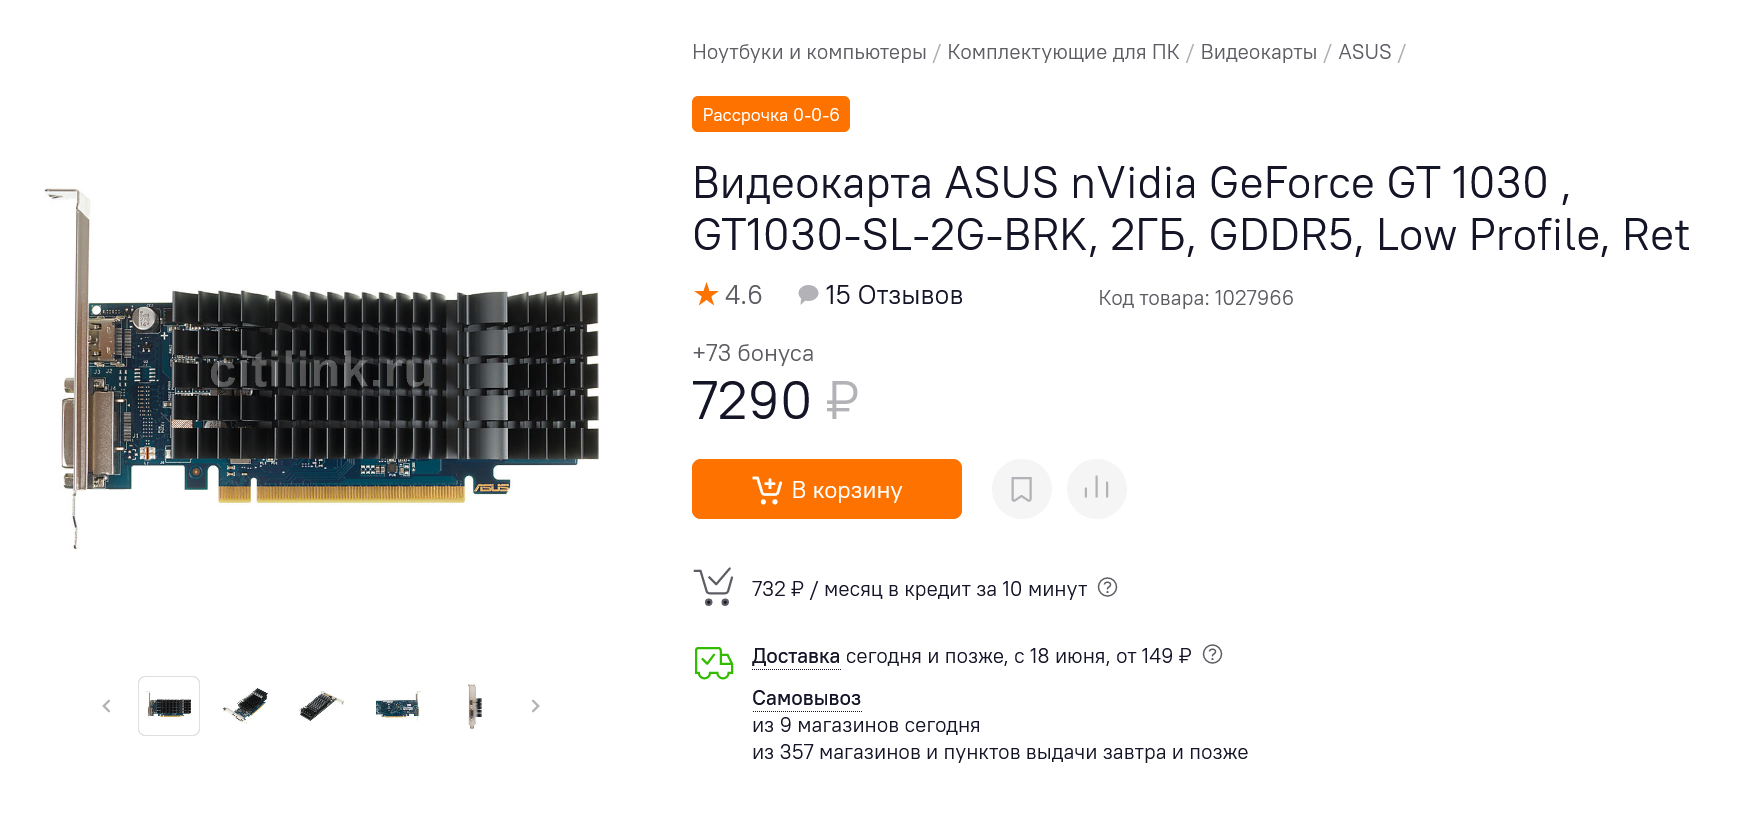
Task: Click the green delivery truck icon
Action: 714,662
